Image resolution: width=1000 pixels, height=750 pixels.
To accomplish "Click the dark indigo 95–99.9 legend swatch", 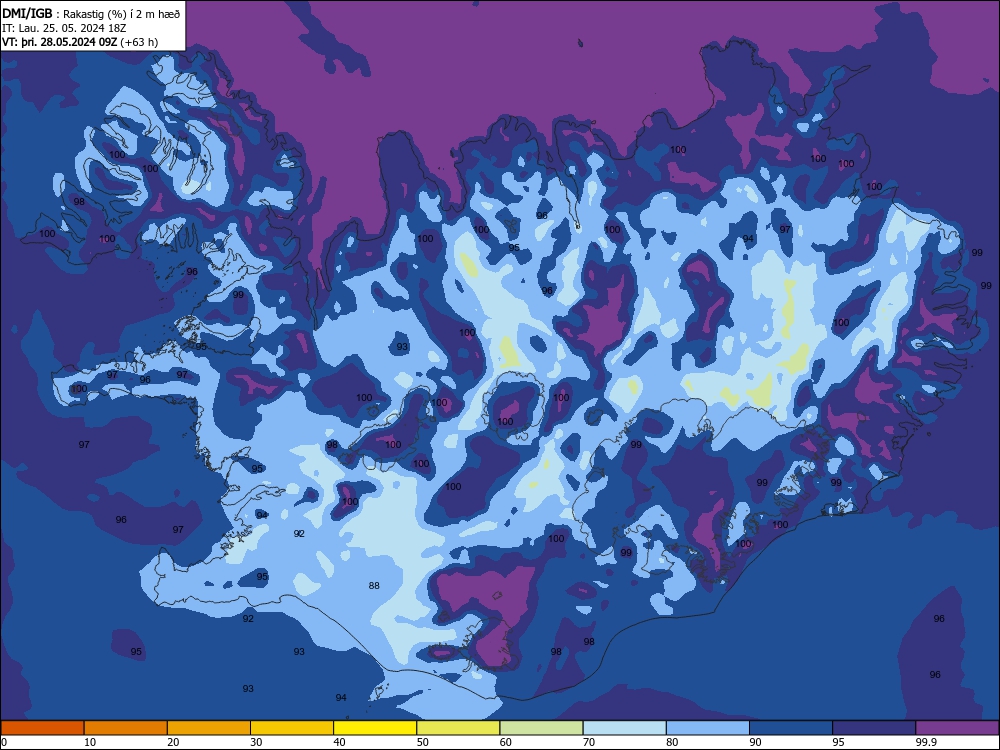I will (874, 728).
